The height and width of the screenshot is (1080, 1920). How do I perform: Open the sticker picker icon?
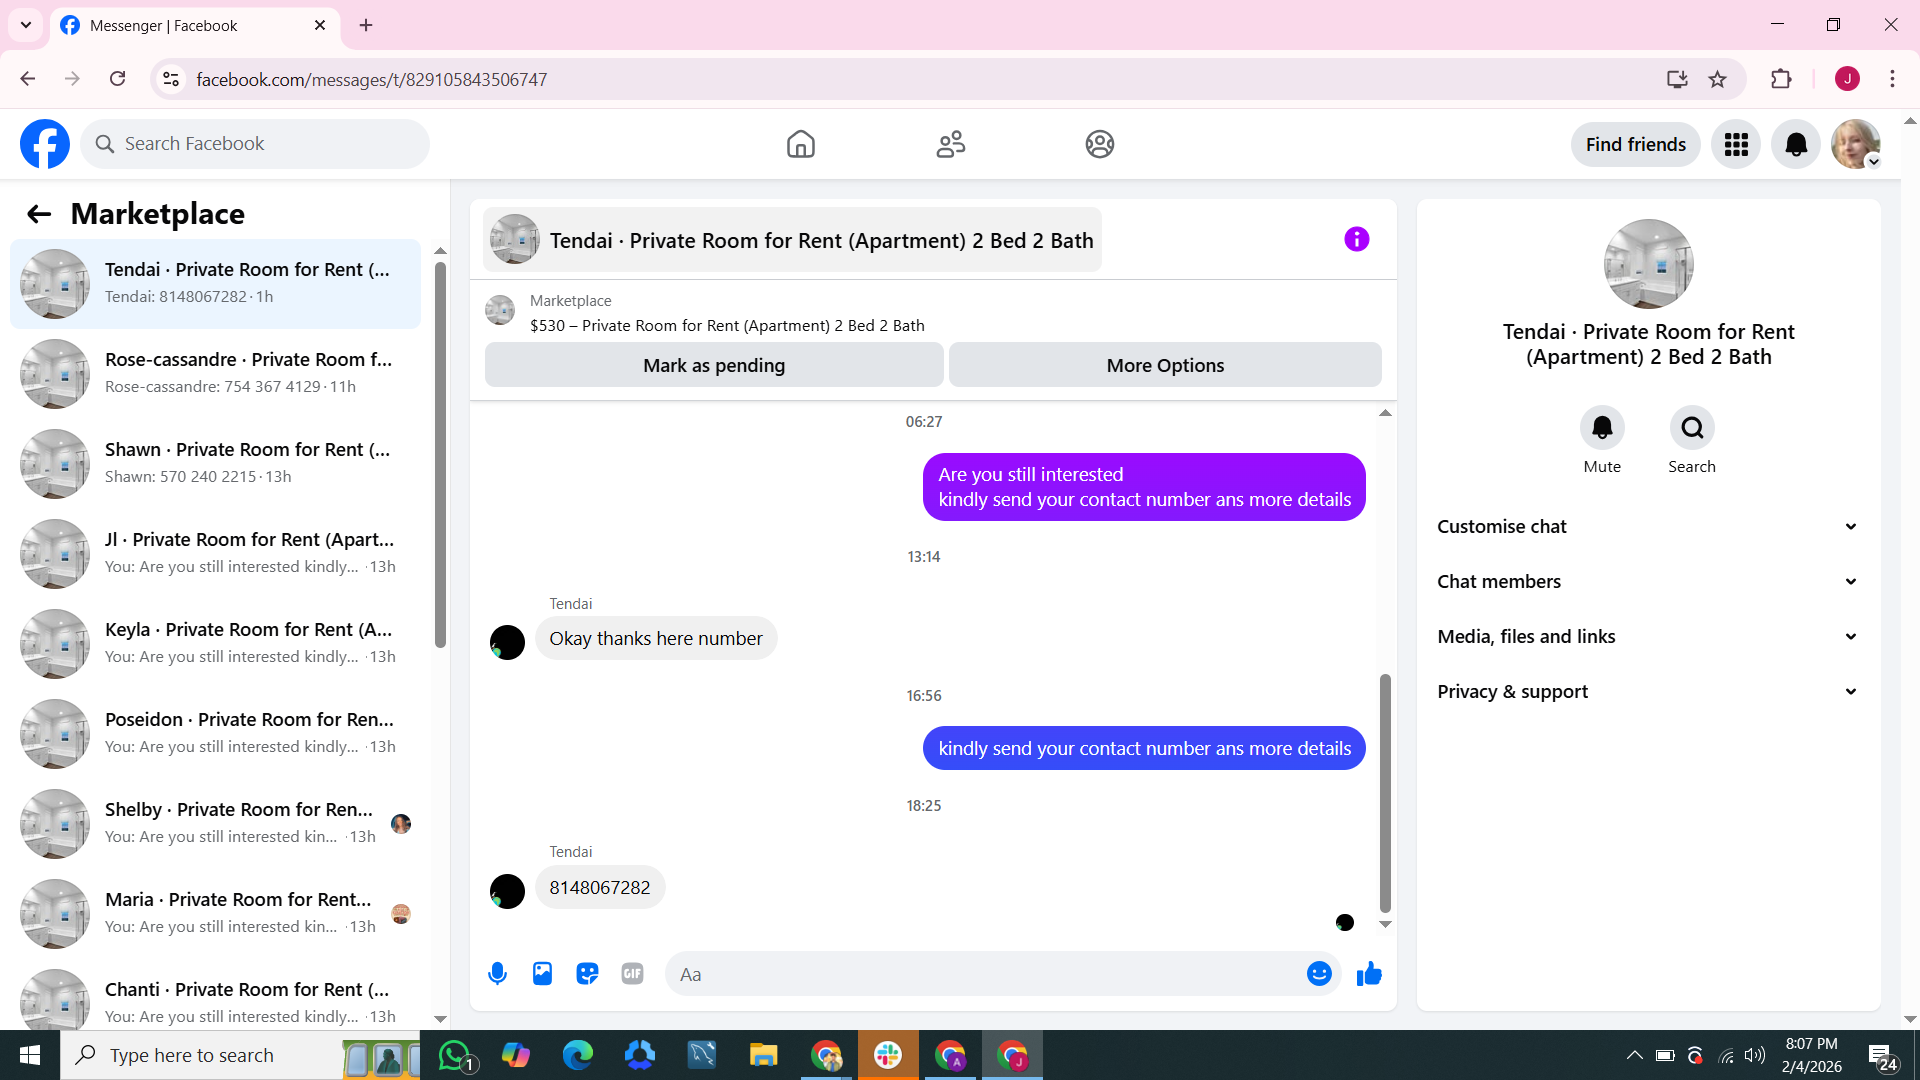tap(587, 974)
